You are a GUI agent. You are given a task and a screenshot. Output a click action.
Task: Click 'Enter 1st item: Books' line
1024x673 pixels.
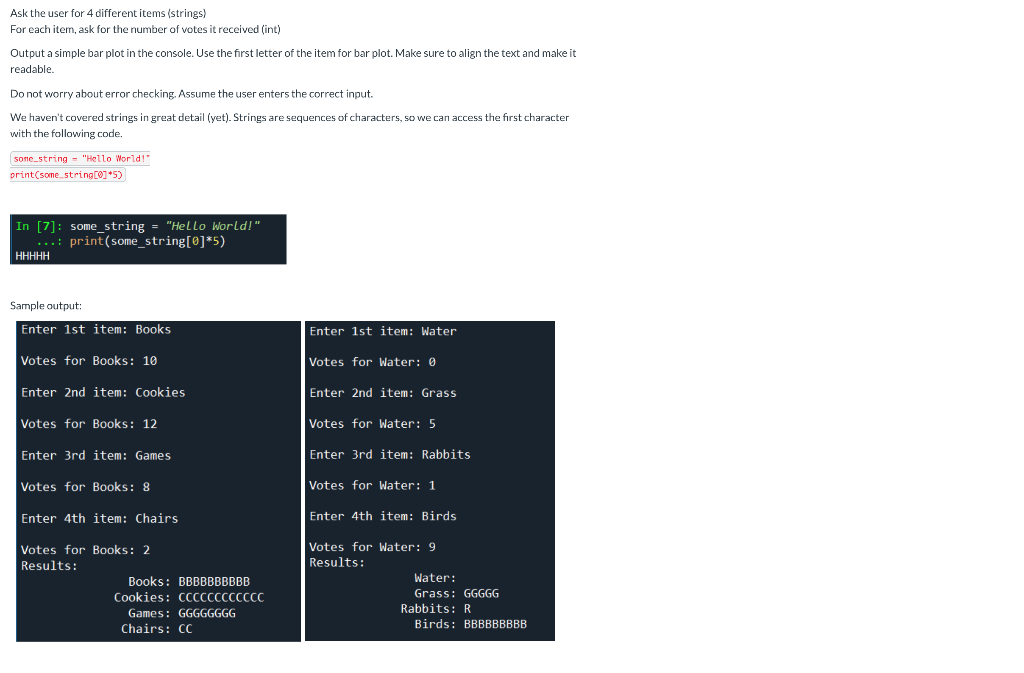click(96, 330)
